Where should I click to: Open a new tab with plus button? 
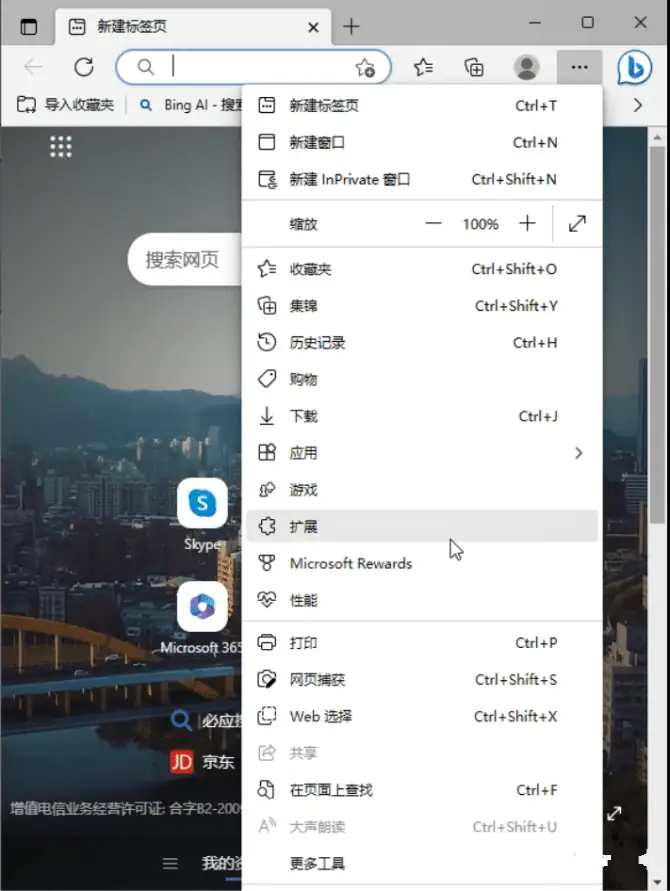pos(351,26)
